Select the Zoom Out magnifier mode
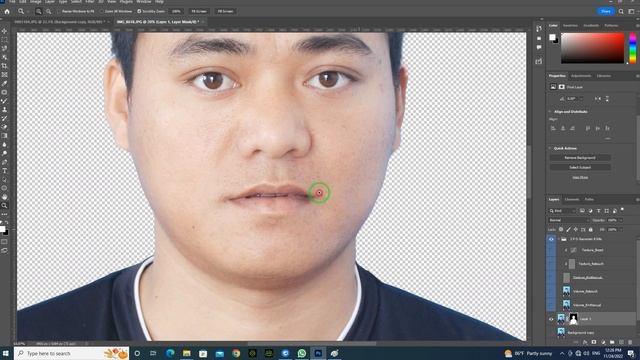Viewport: 640px width, 360px height. (49, 11)
